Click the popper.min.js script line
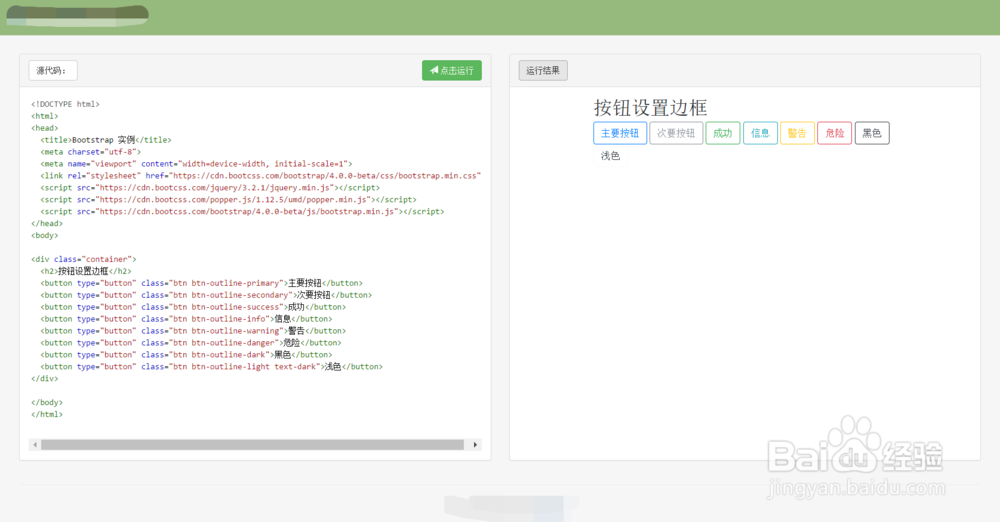1000x522 pixels. point(228,200)
